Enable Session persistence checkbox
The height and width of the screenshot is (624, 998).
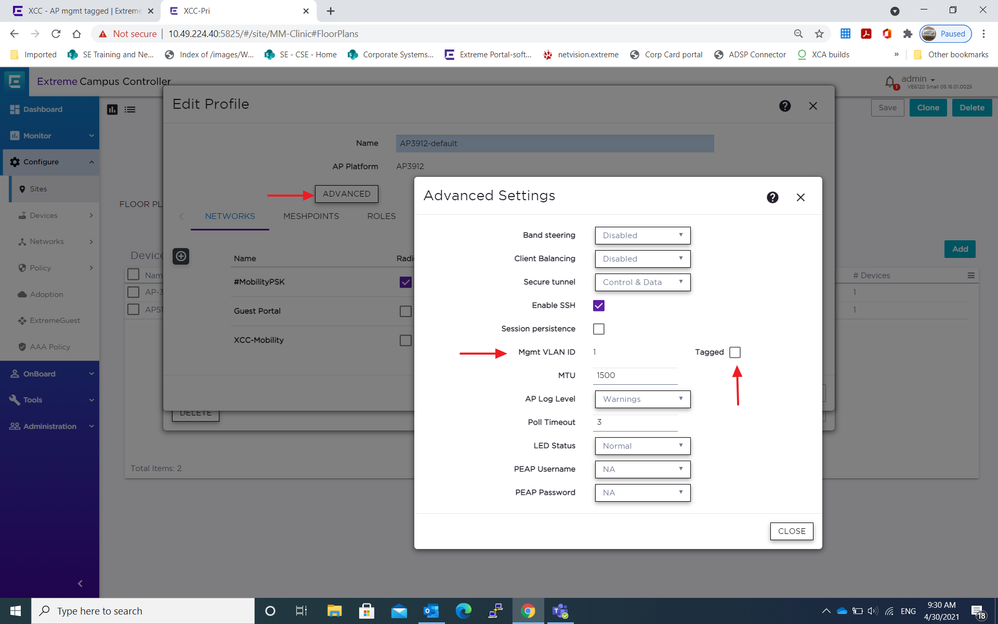click(x=598, y=329)
